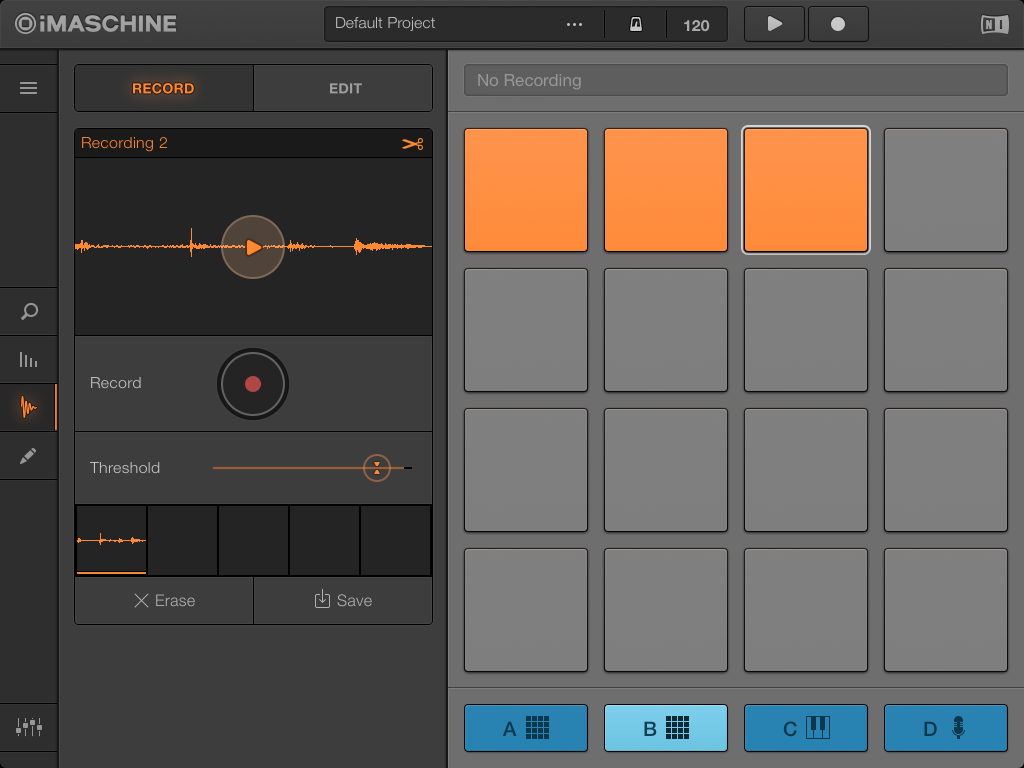Save Recording 2
The height and width of the screenshot is (768, 1024).
point(343,600)
